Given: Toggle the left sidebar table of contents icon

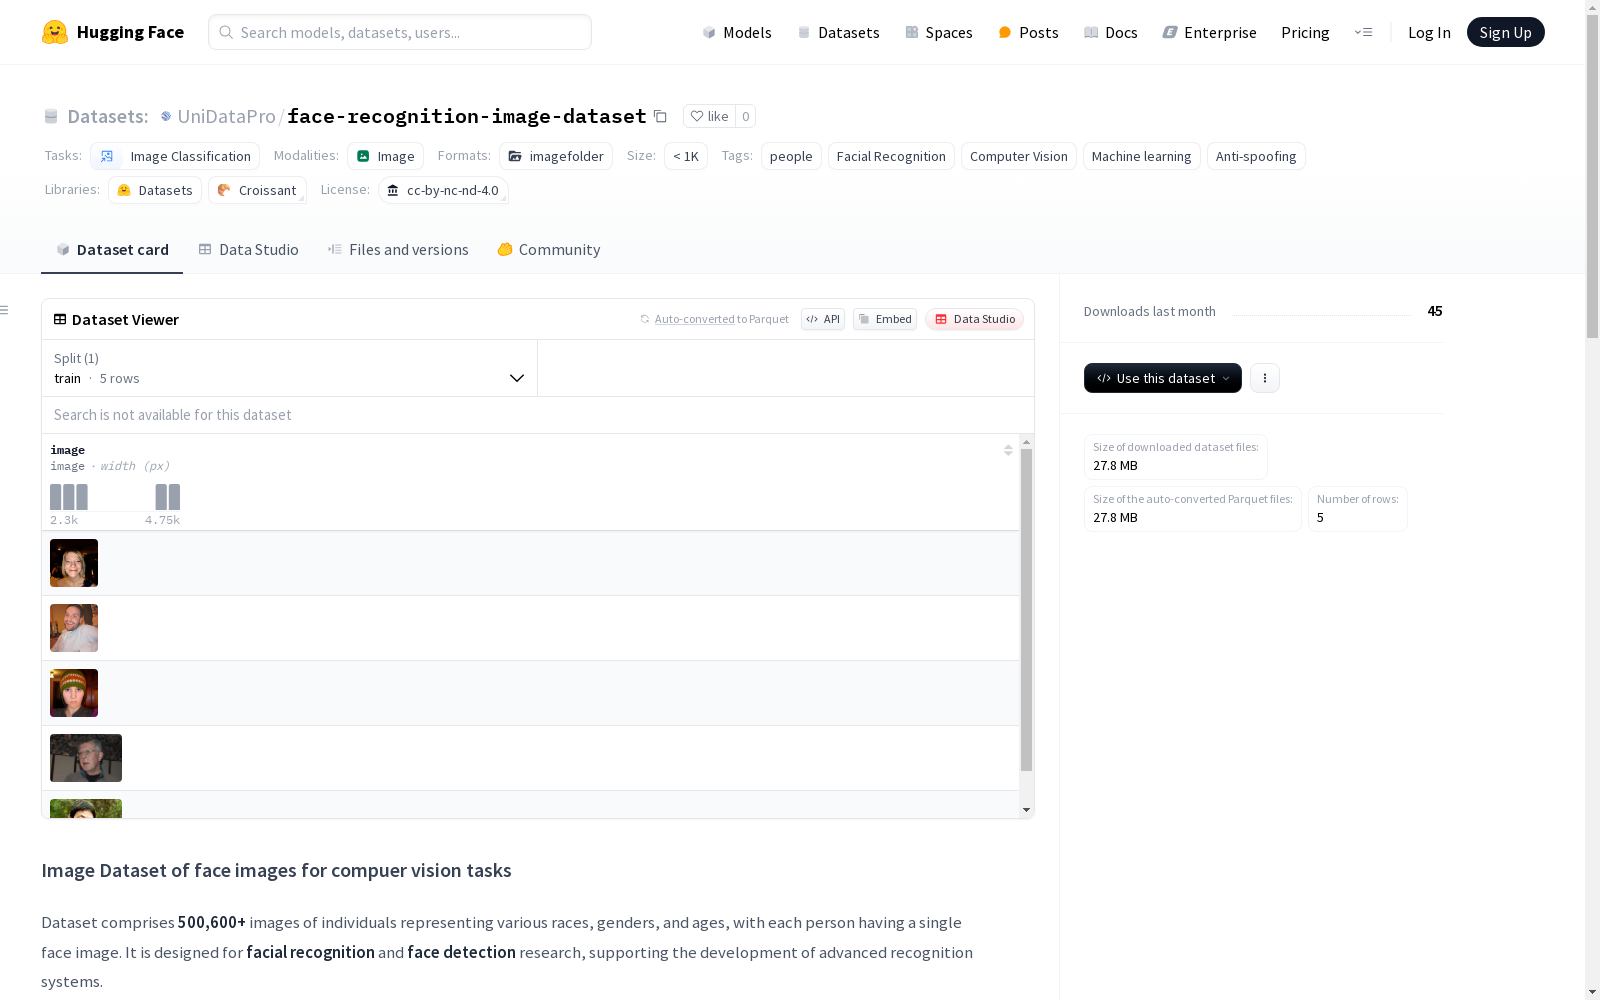Looking at the screenshot, I should tap(5, 310).
